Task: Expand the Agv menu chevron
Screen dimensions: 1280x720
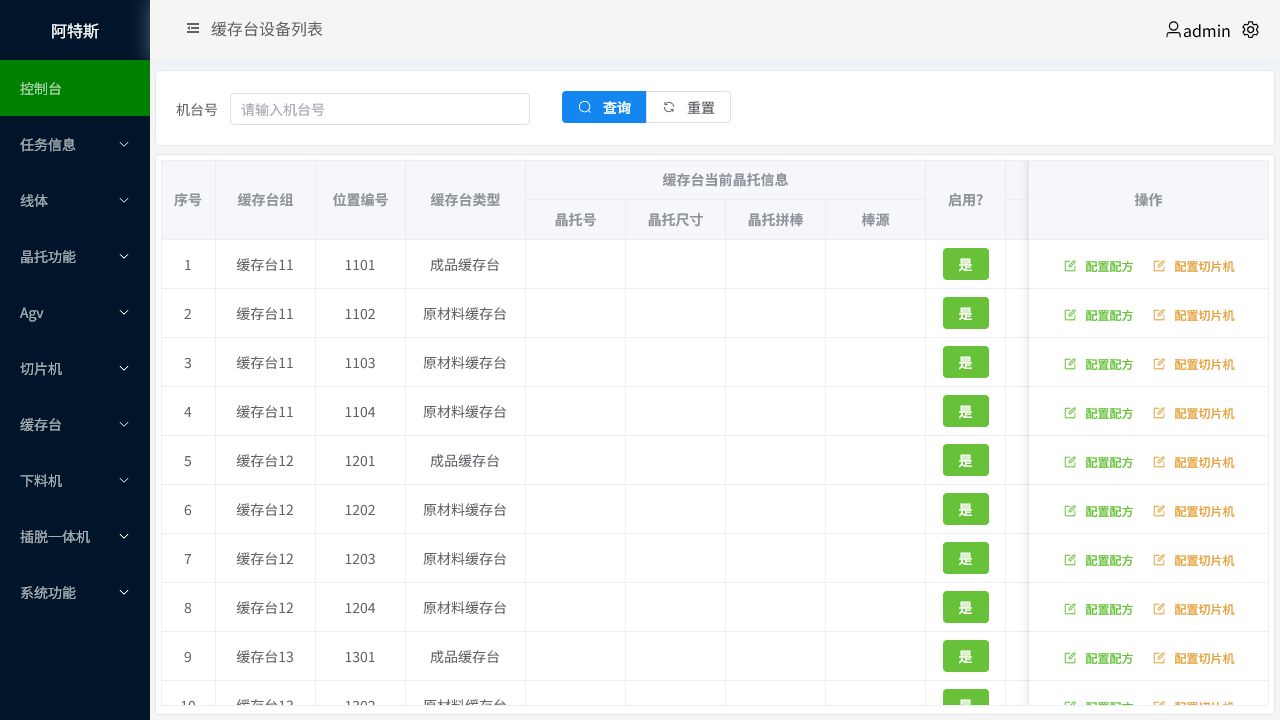Action: [x=124, y=312]
